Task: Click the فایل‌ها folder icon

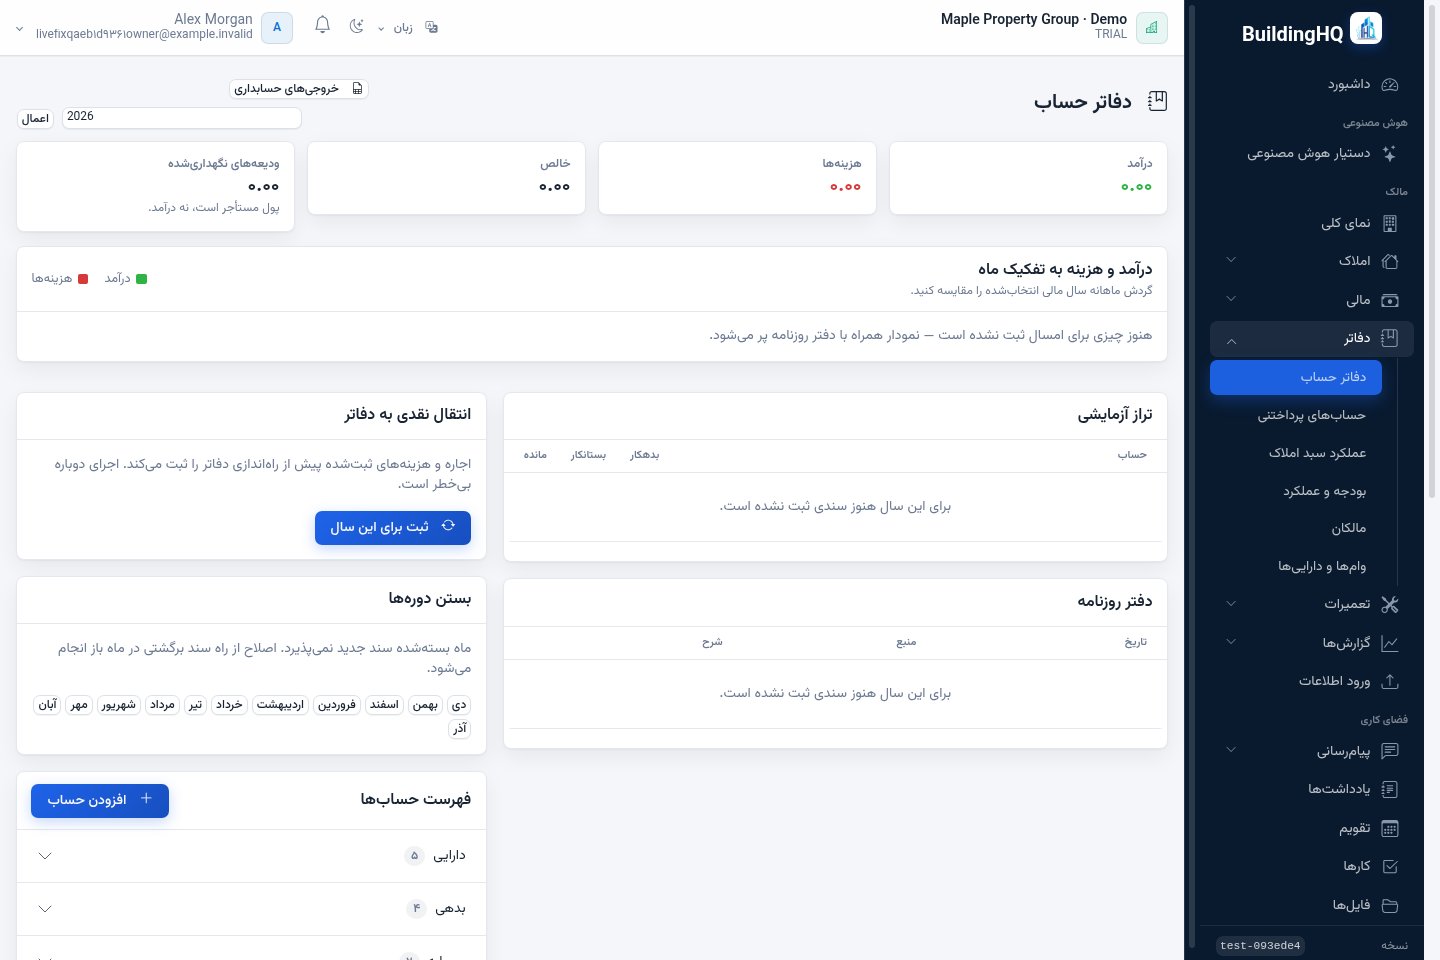Action: point(1389,905)
